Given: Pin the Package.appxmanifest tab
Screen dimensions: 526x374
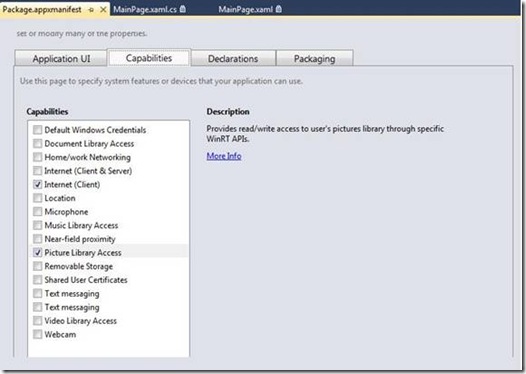Looking at the screenshot, I should click(91, 10).
